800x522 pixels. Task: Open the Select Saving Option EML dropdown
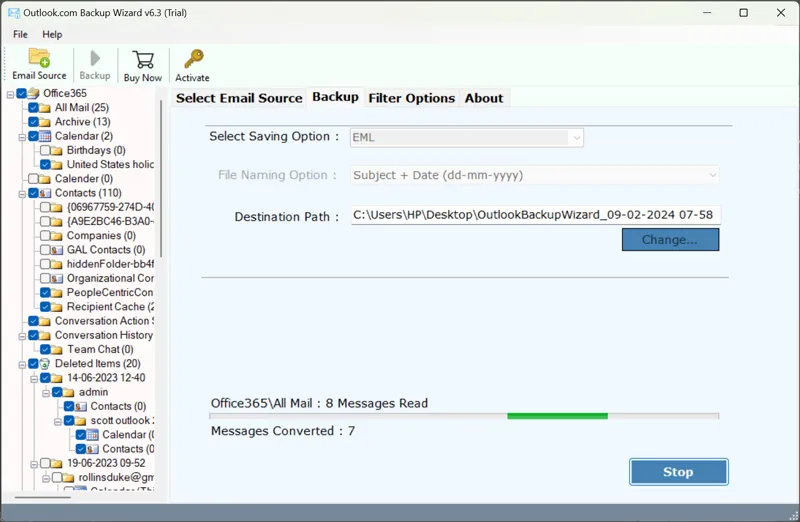466,138
